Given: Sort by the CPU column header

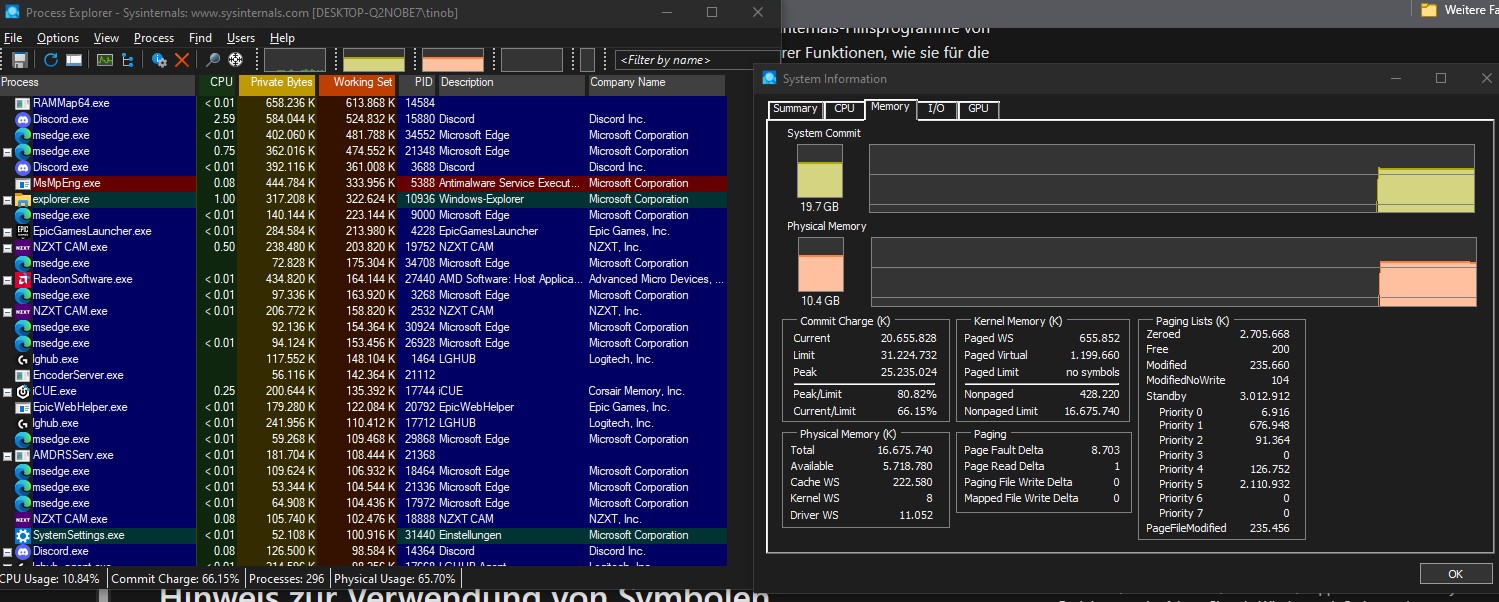Looking at the screenshot, I should (x=219, y=84).
